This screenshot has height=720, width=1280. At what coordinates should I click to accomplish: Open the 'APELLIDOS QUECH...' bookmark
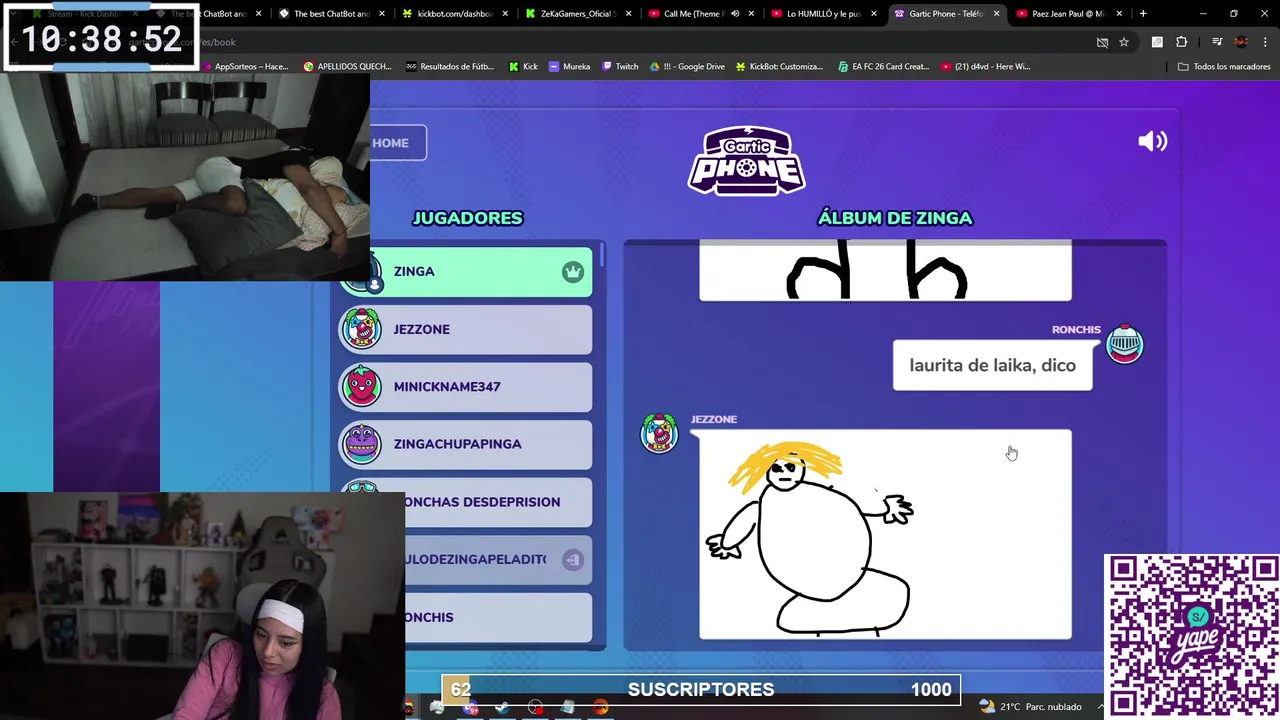click(x=347, y=66)
